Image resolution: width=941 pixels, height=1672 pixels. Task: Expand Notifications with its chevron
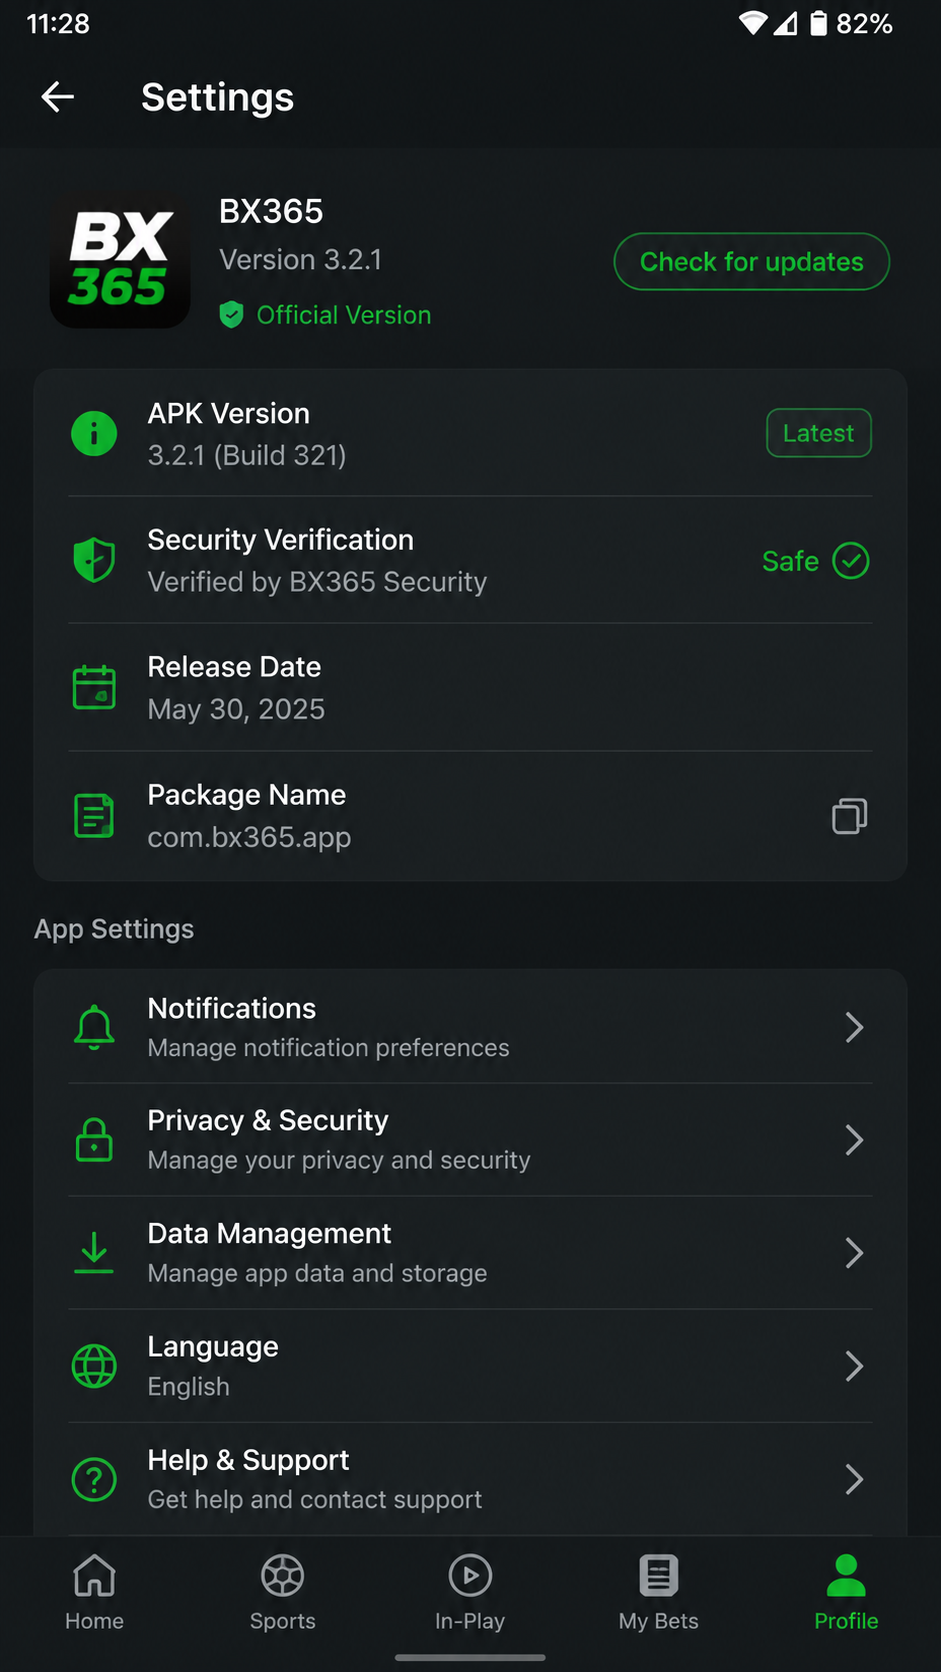[x=854, y=1027]
